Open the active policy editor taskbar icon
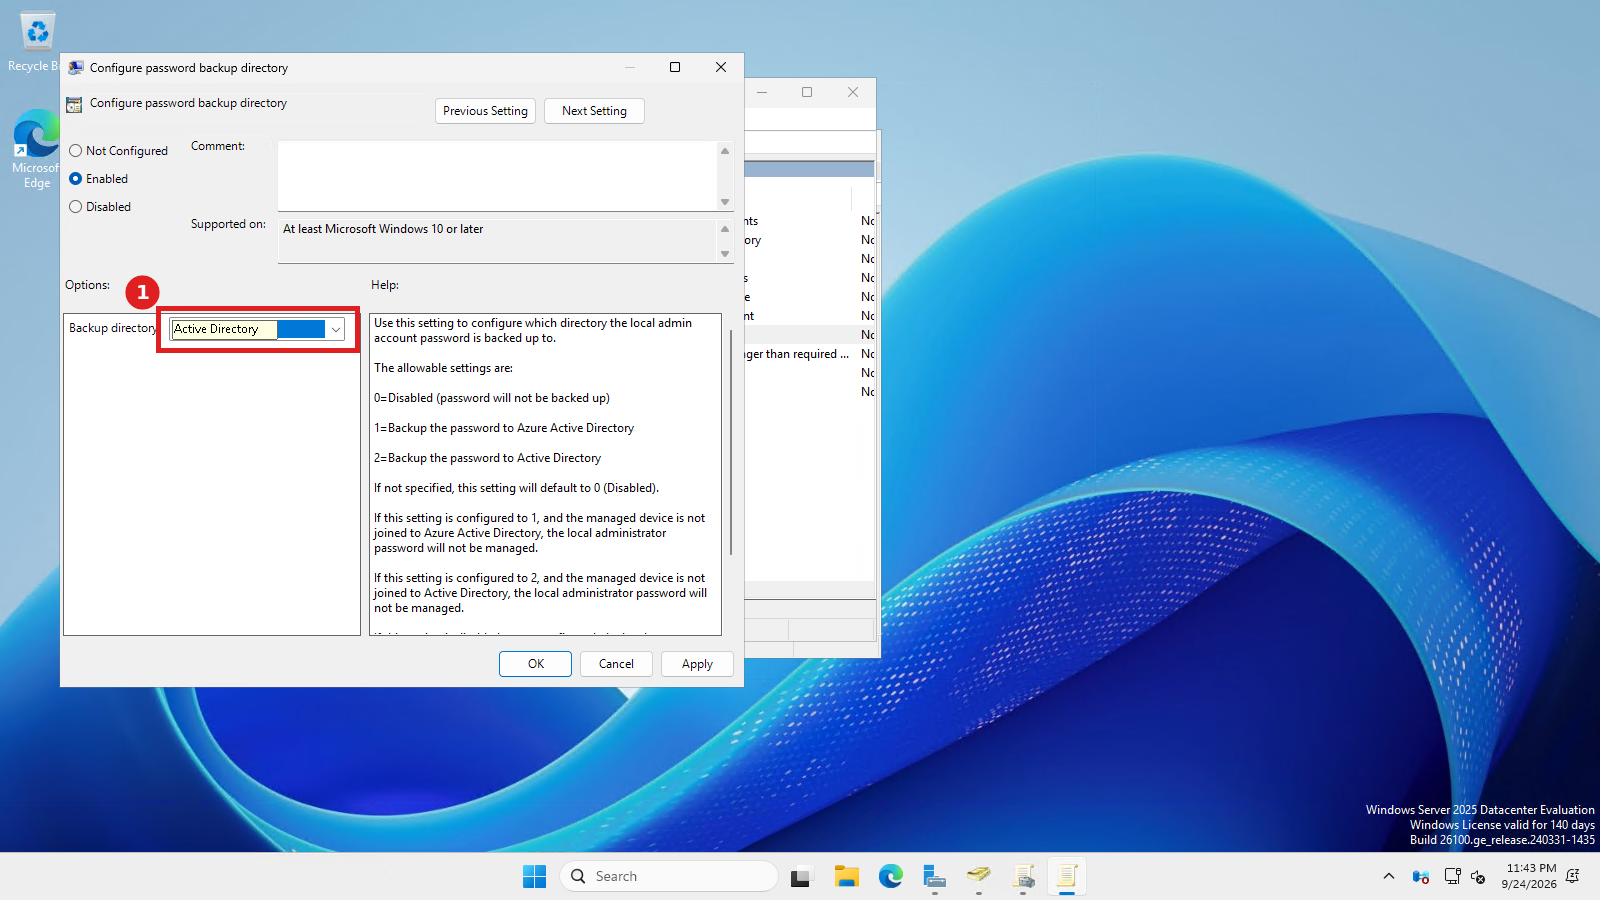Image resolution: width=1600 pixels, height=900 pixels. (1067, 877)
